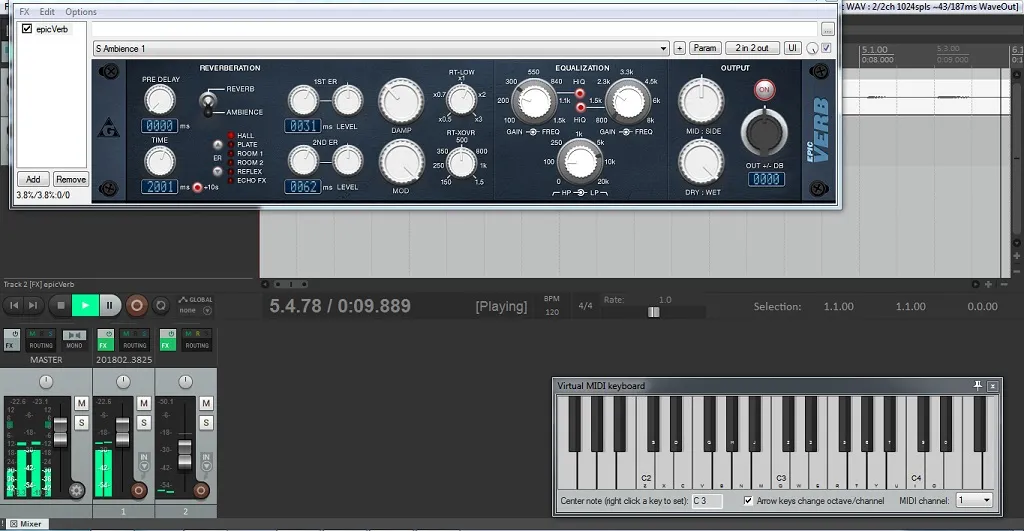Click the MASTER settings gear icon
This screenshot has height=531, width=1024.
pyautogui.click(x=76, y=491)
